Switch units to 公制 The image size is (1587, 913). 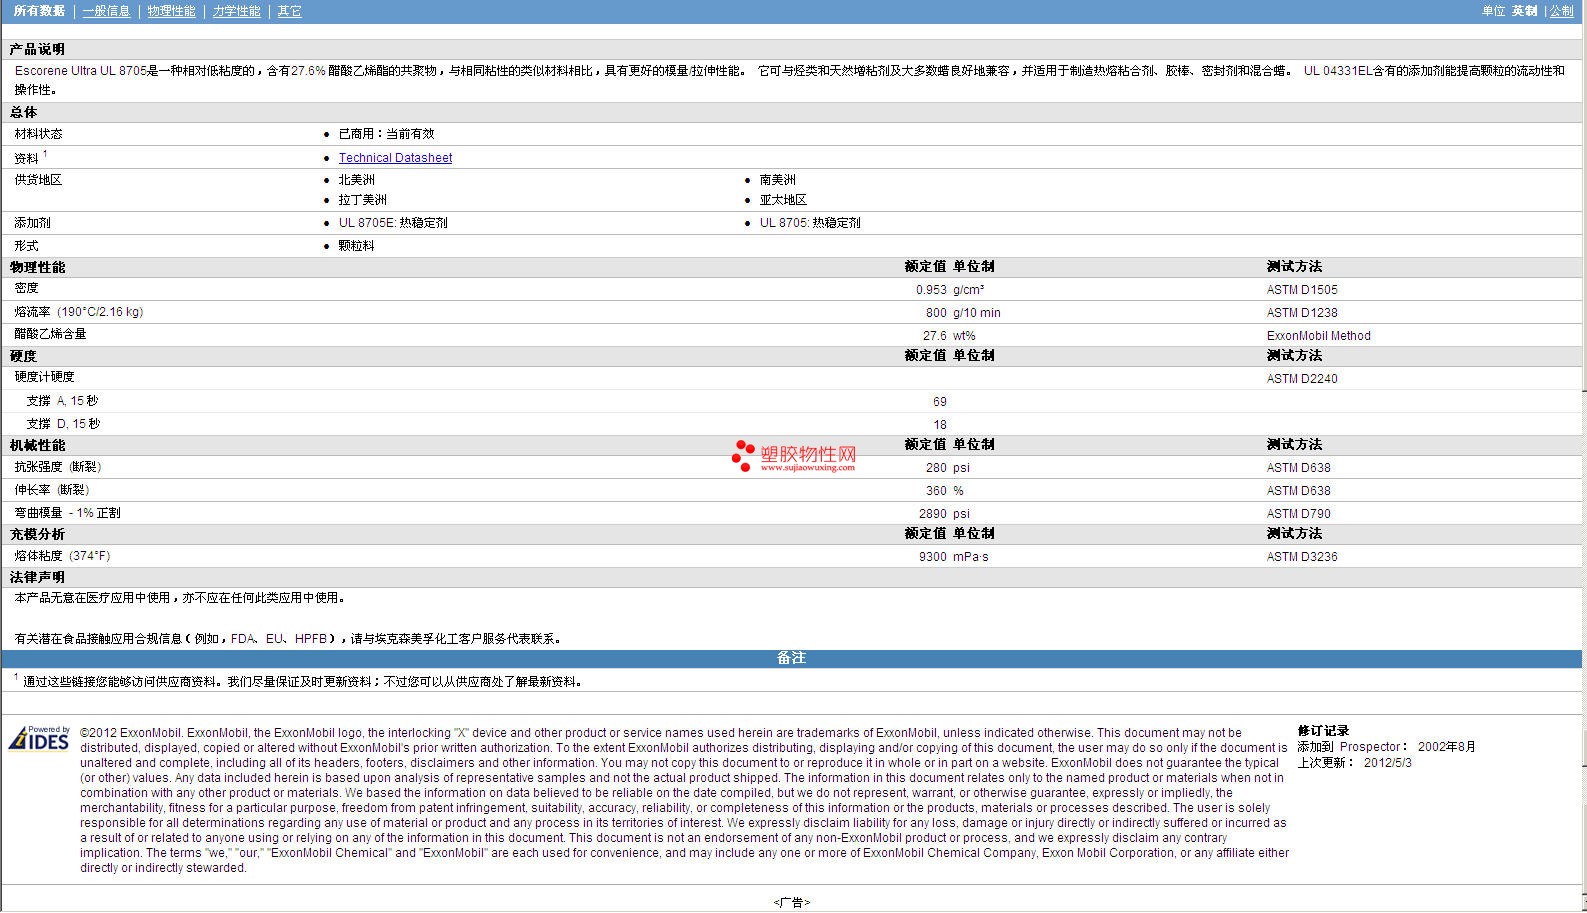point(1561,11)
